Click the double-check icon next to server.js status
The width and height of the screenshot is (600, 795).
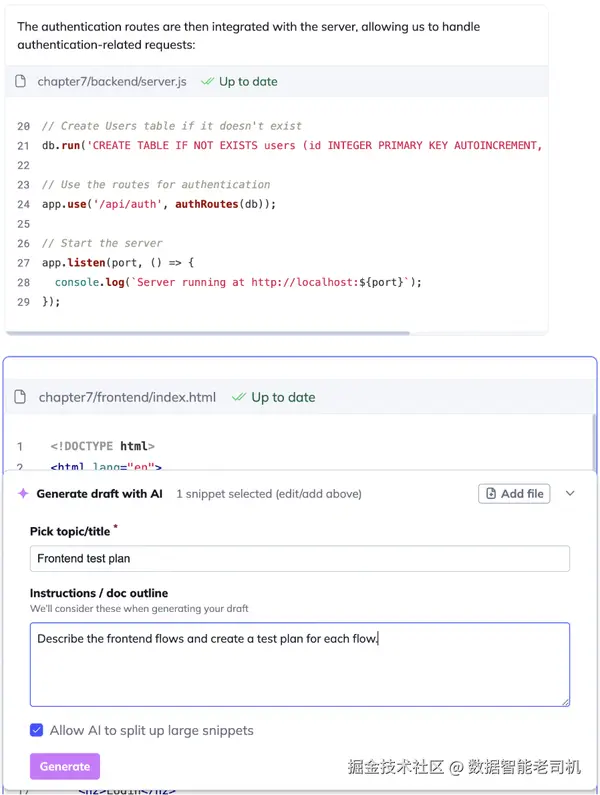click(207, 81)
